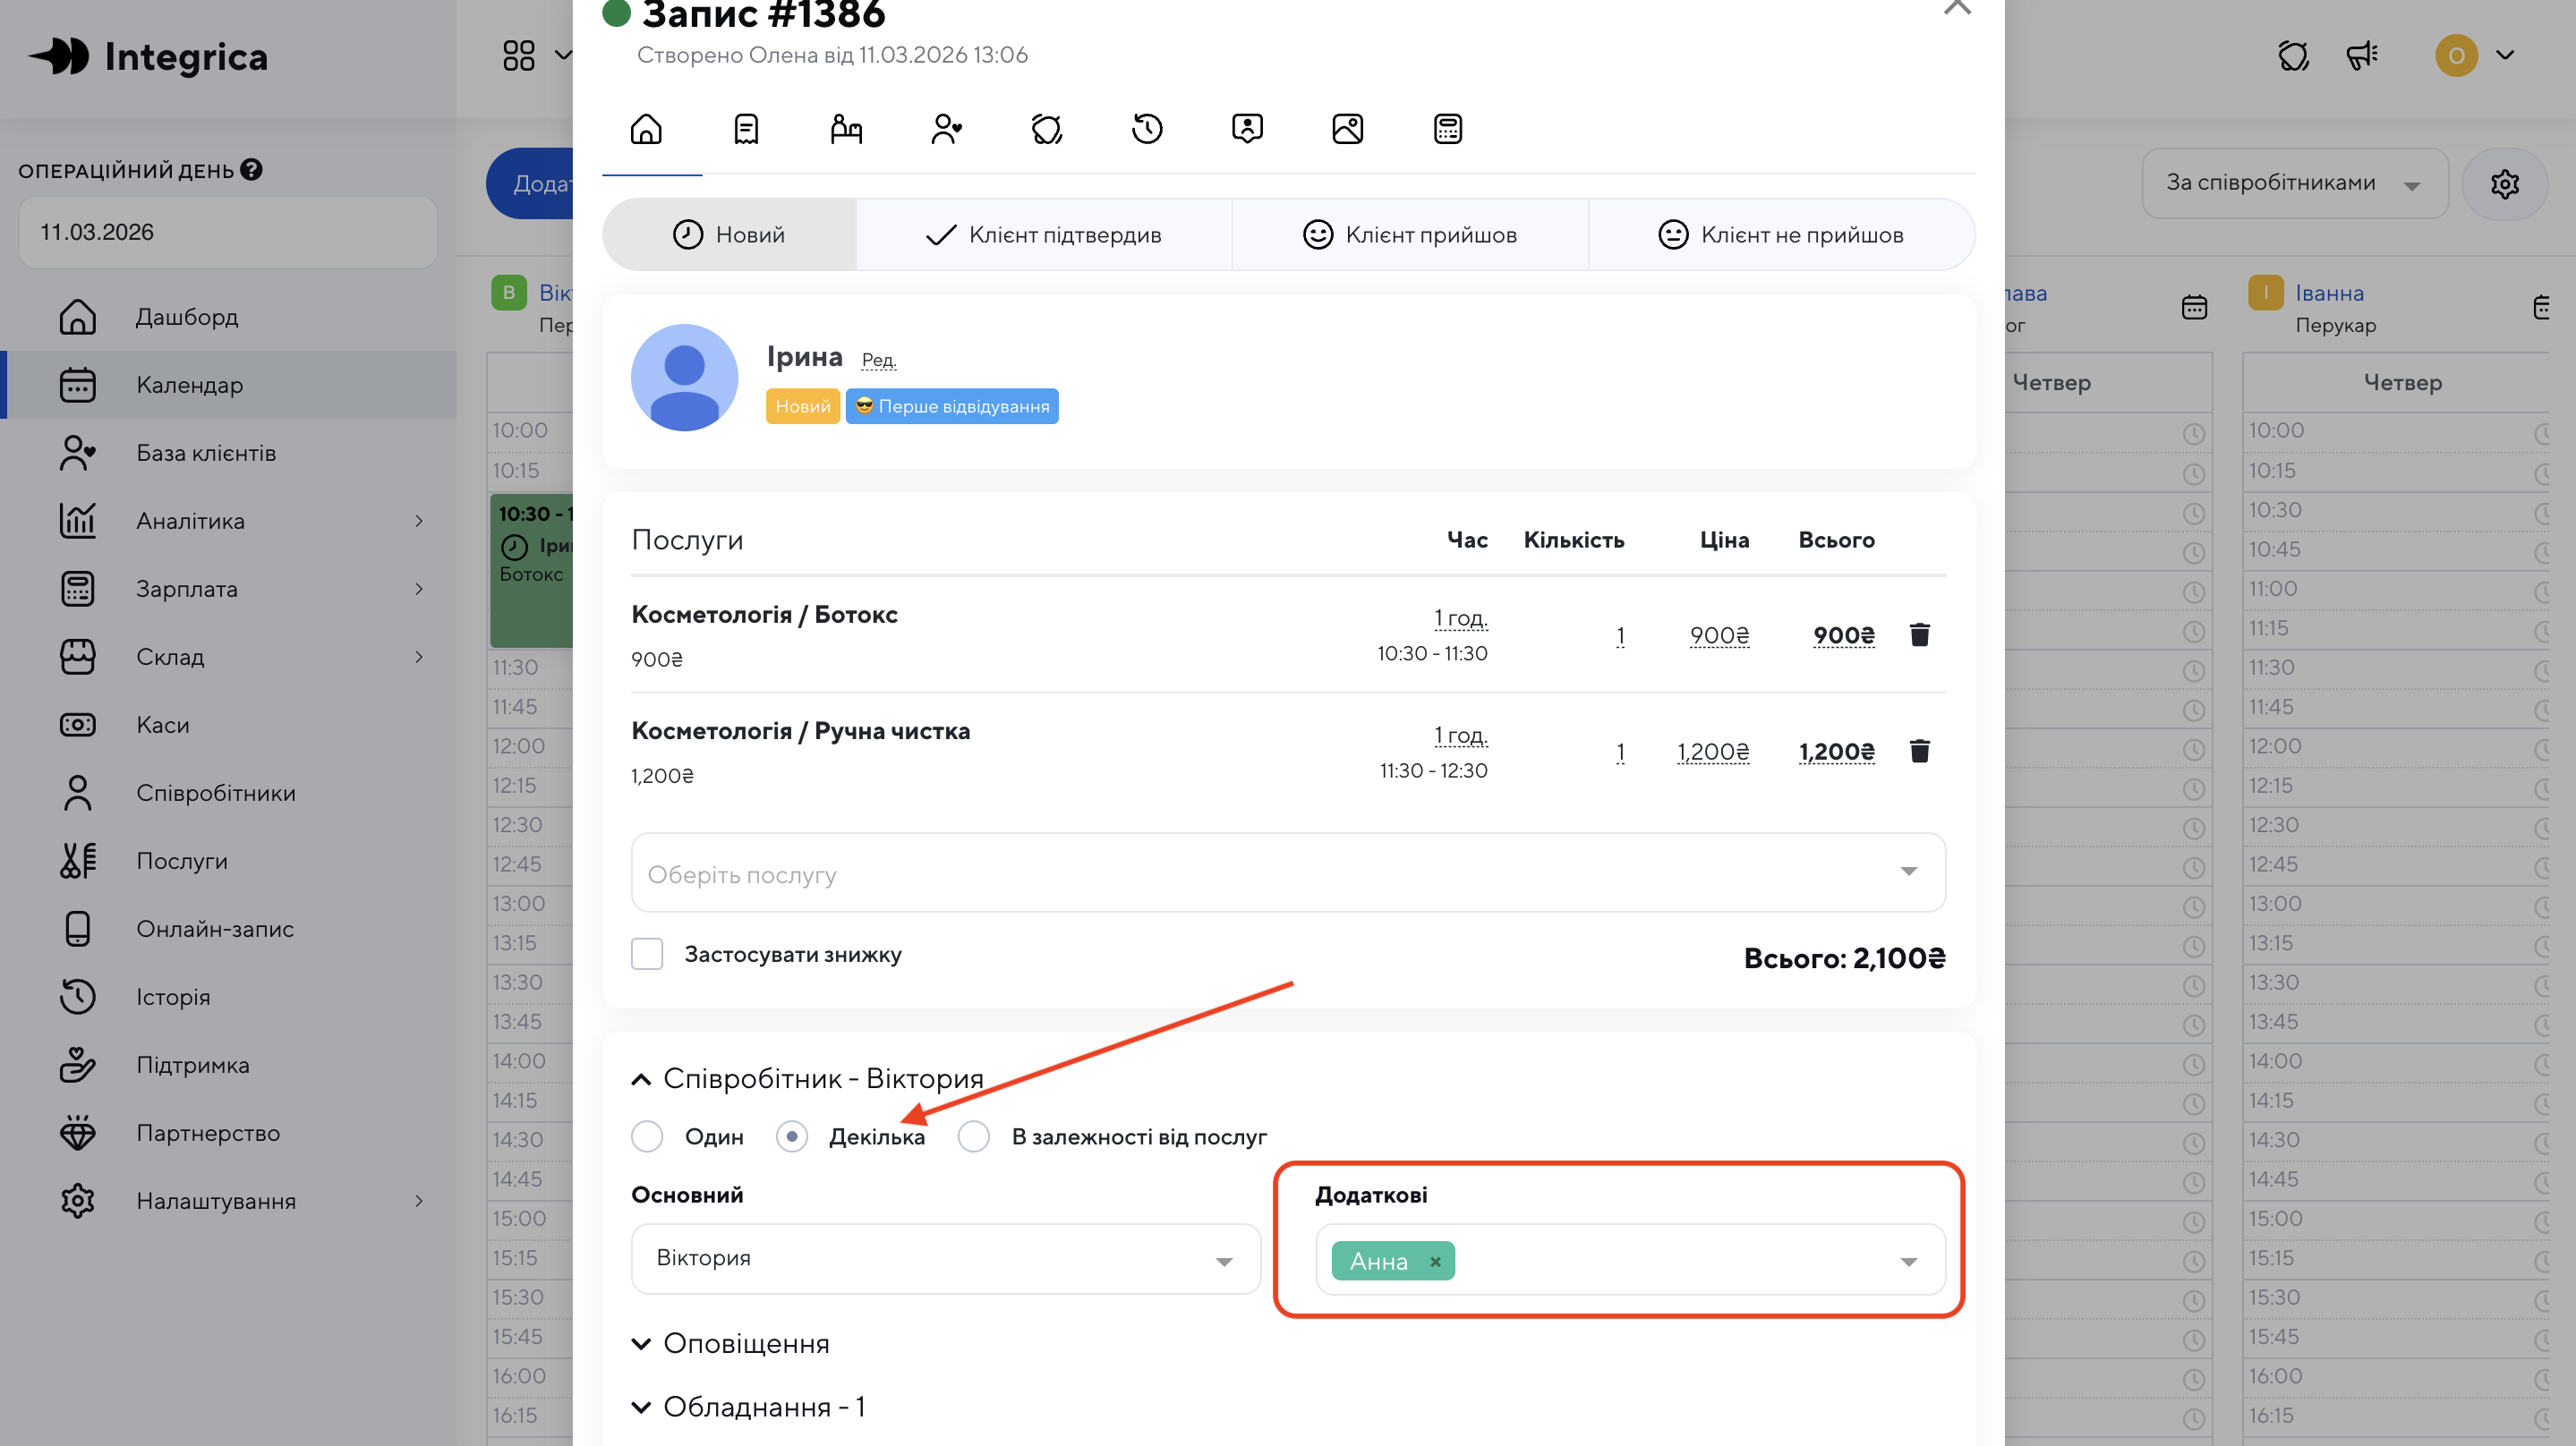Open the receipt document icon tab
This screenshot has height=1446, width=2576.
746,129
